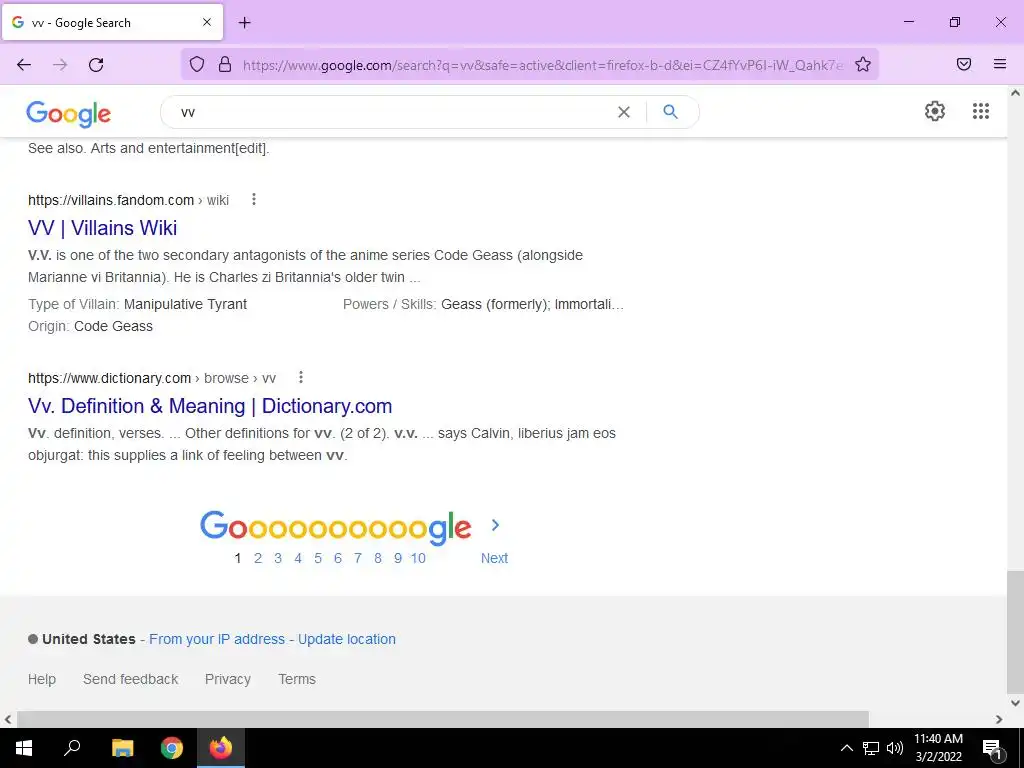Switch to the 'vv - Google Search' tab

pyautogui.click(x=112, y=22)
